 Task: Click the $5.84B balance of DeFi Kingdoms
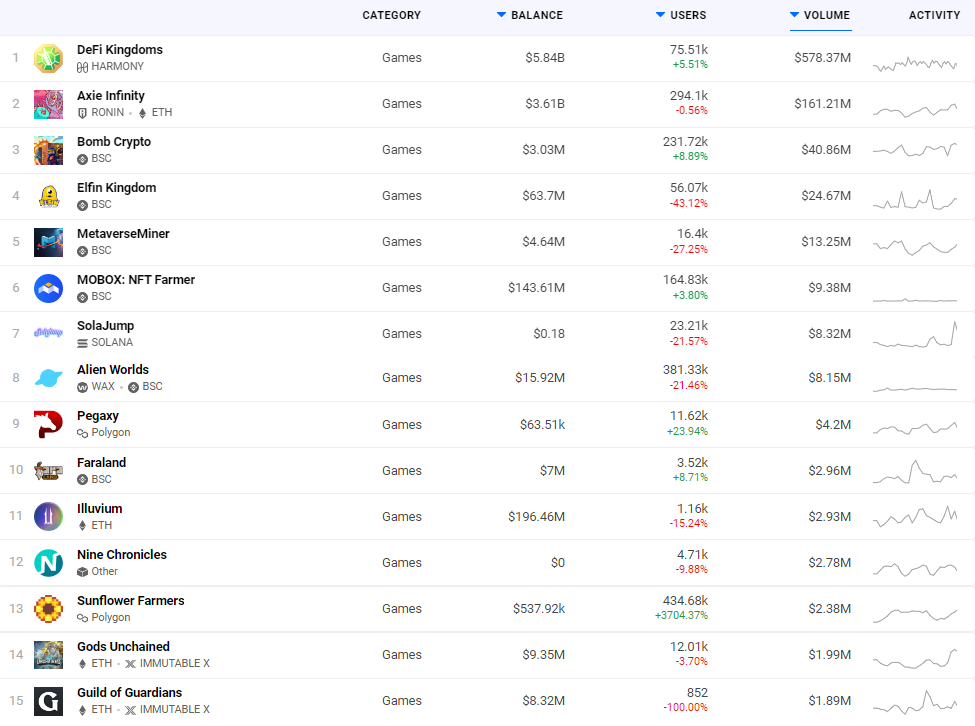[x=545, y=58]
